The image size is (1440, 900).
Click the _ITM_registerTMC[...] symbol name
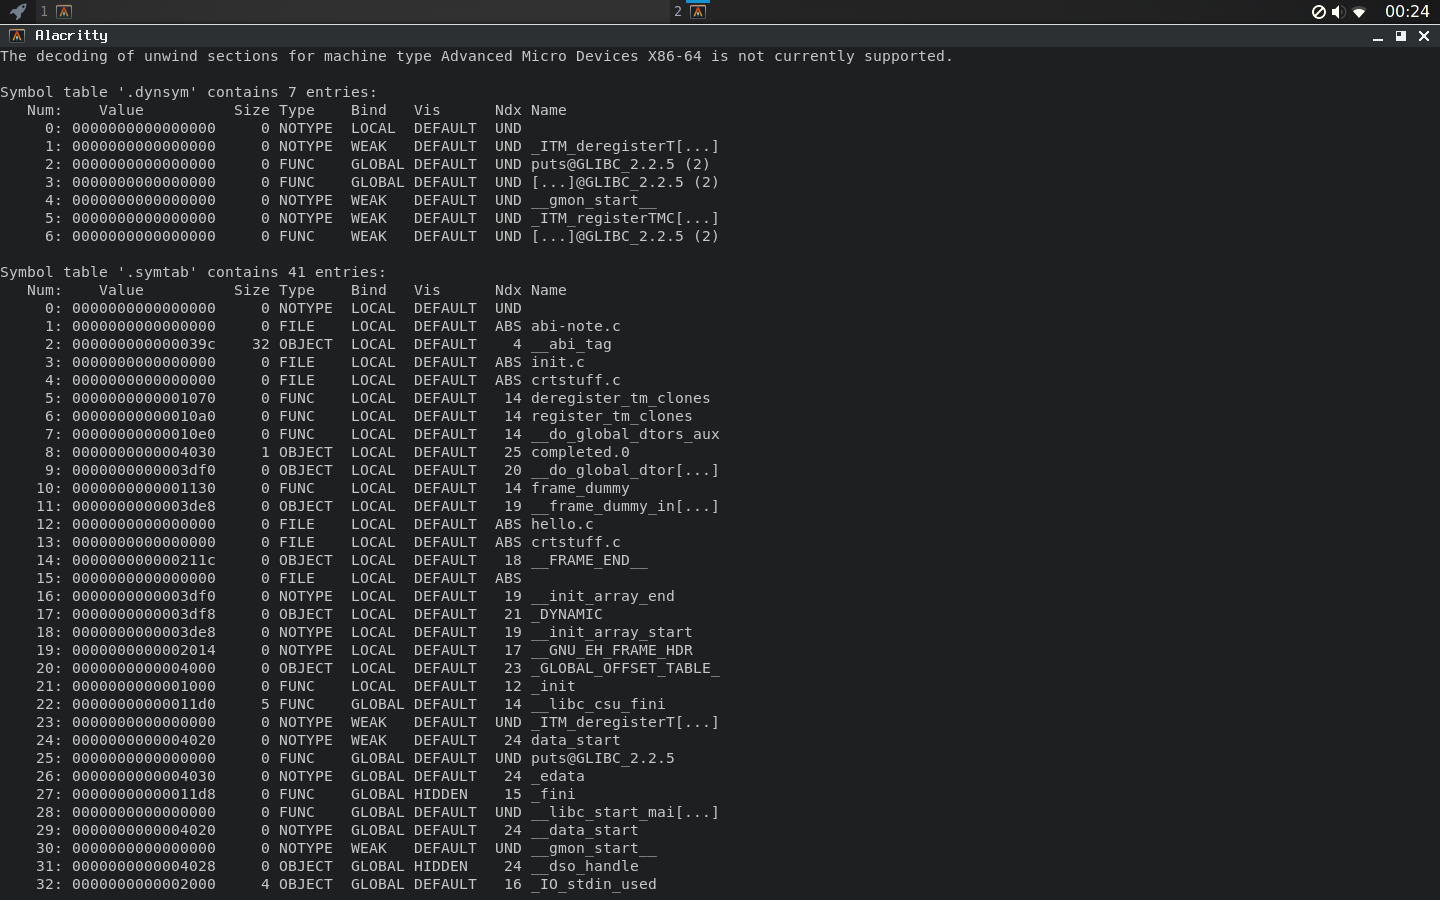pos(625,218)
